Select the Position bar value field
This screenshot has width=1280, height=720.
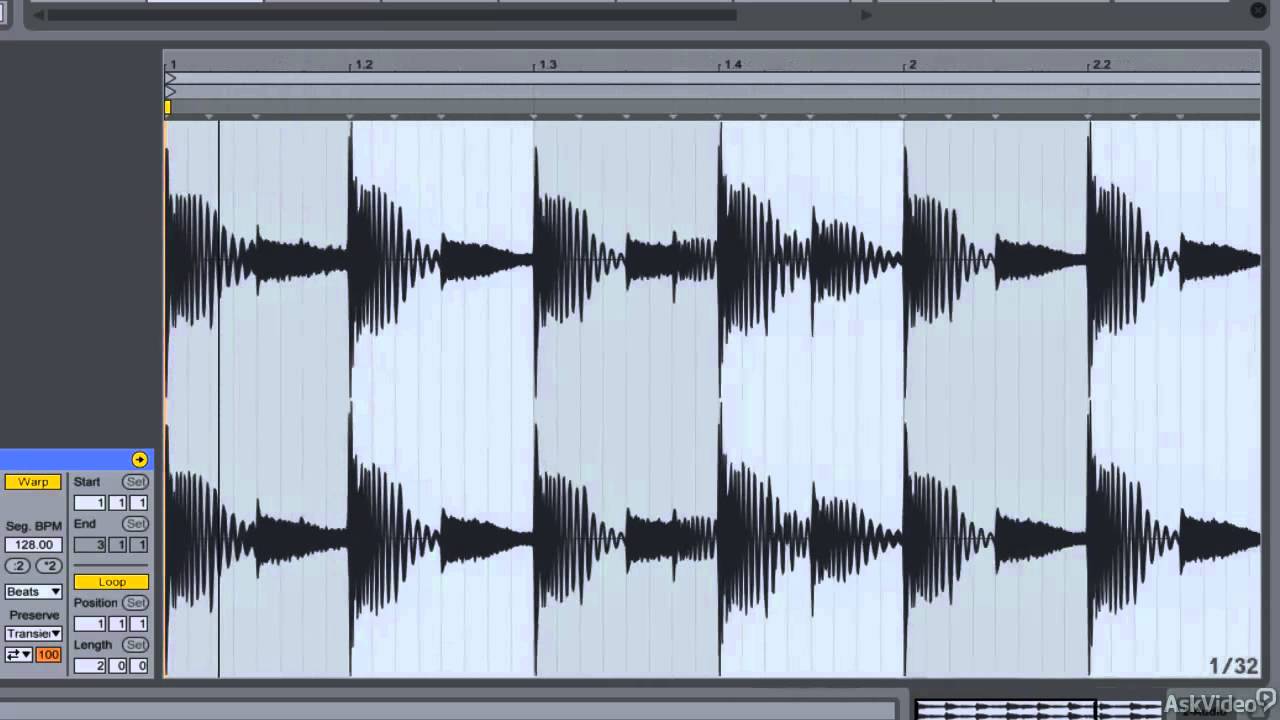coord(90,624)
